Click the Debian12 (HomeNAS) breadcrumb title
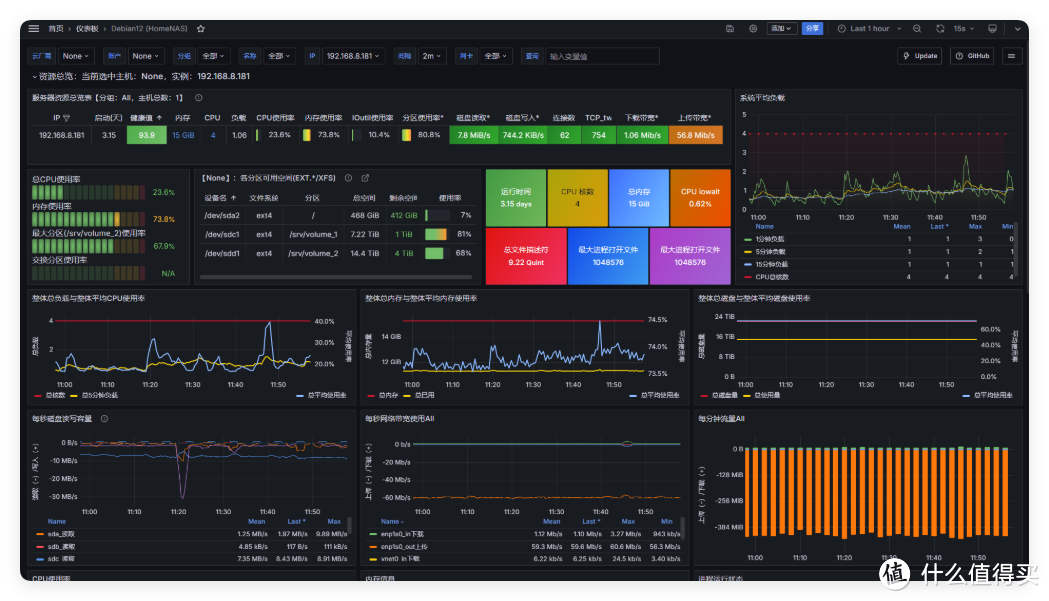1049x601 pixels. click(x=149, y=29)
